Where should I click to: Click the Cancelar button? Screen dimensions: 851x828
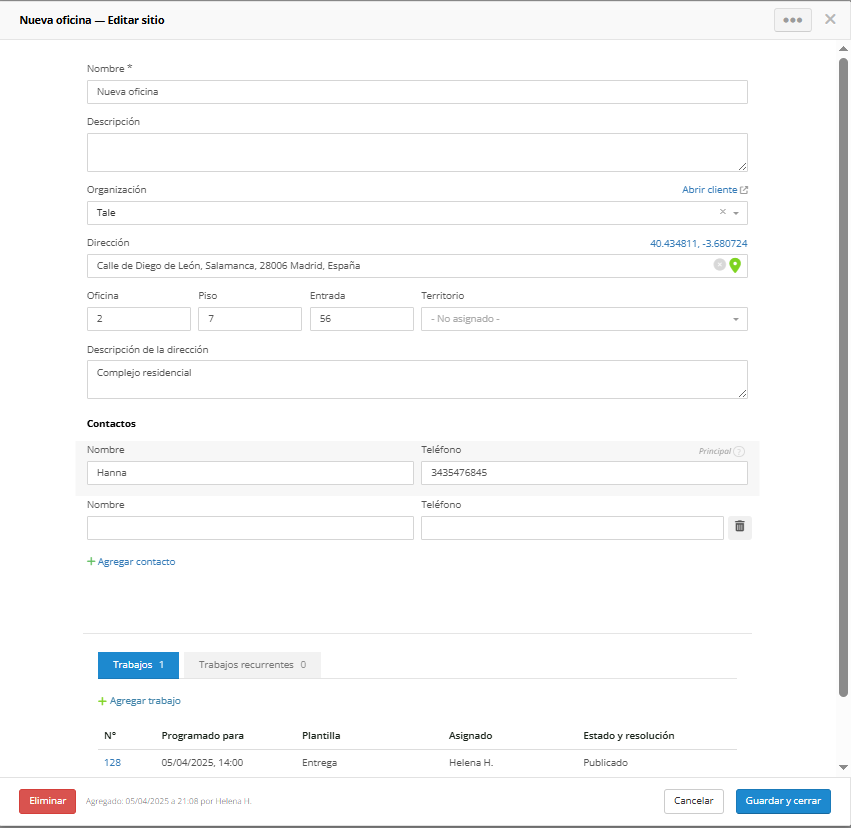click(694, 801)
